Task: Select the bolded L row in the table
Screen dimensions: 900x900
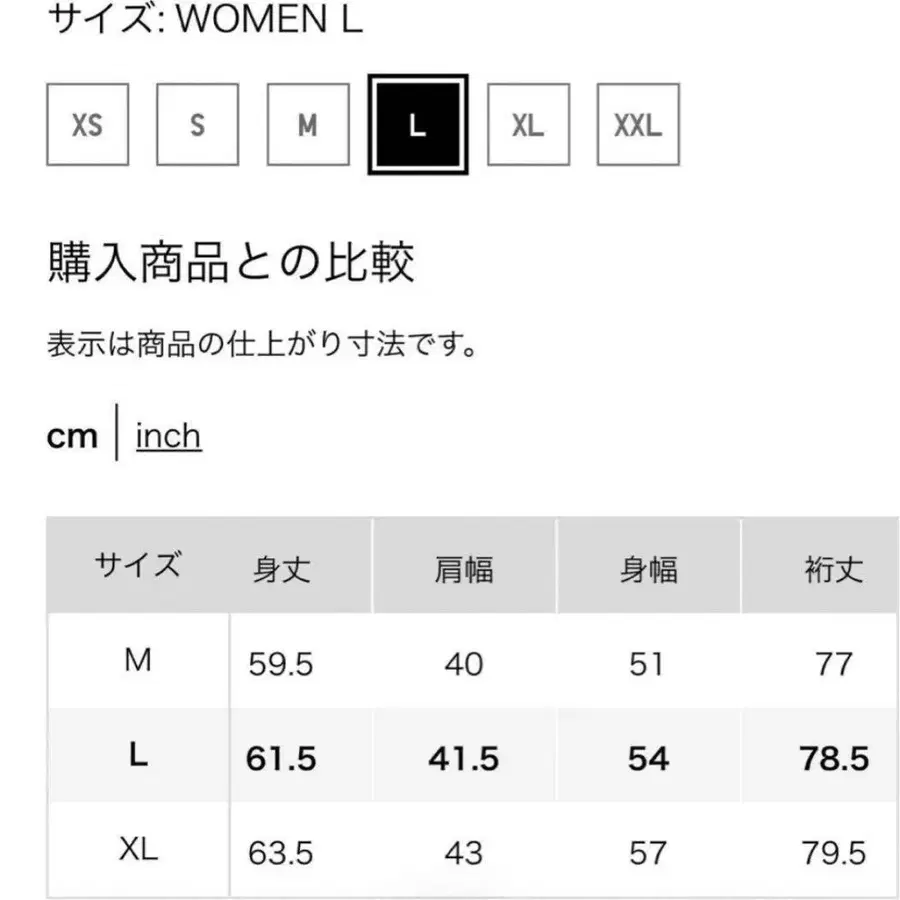Action: click(139, 757)
